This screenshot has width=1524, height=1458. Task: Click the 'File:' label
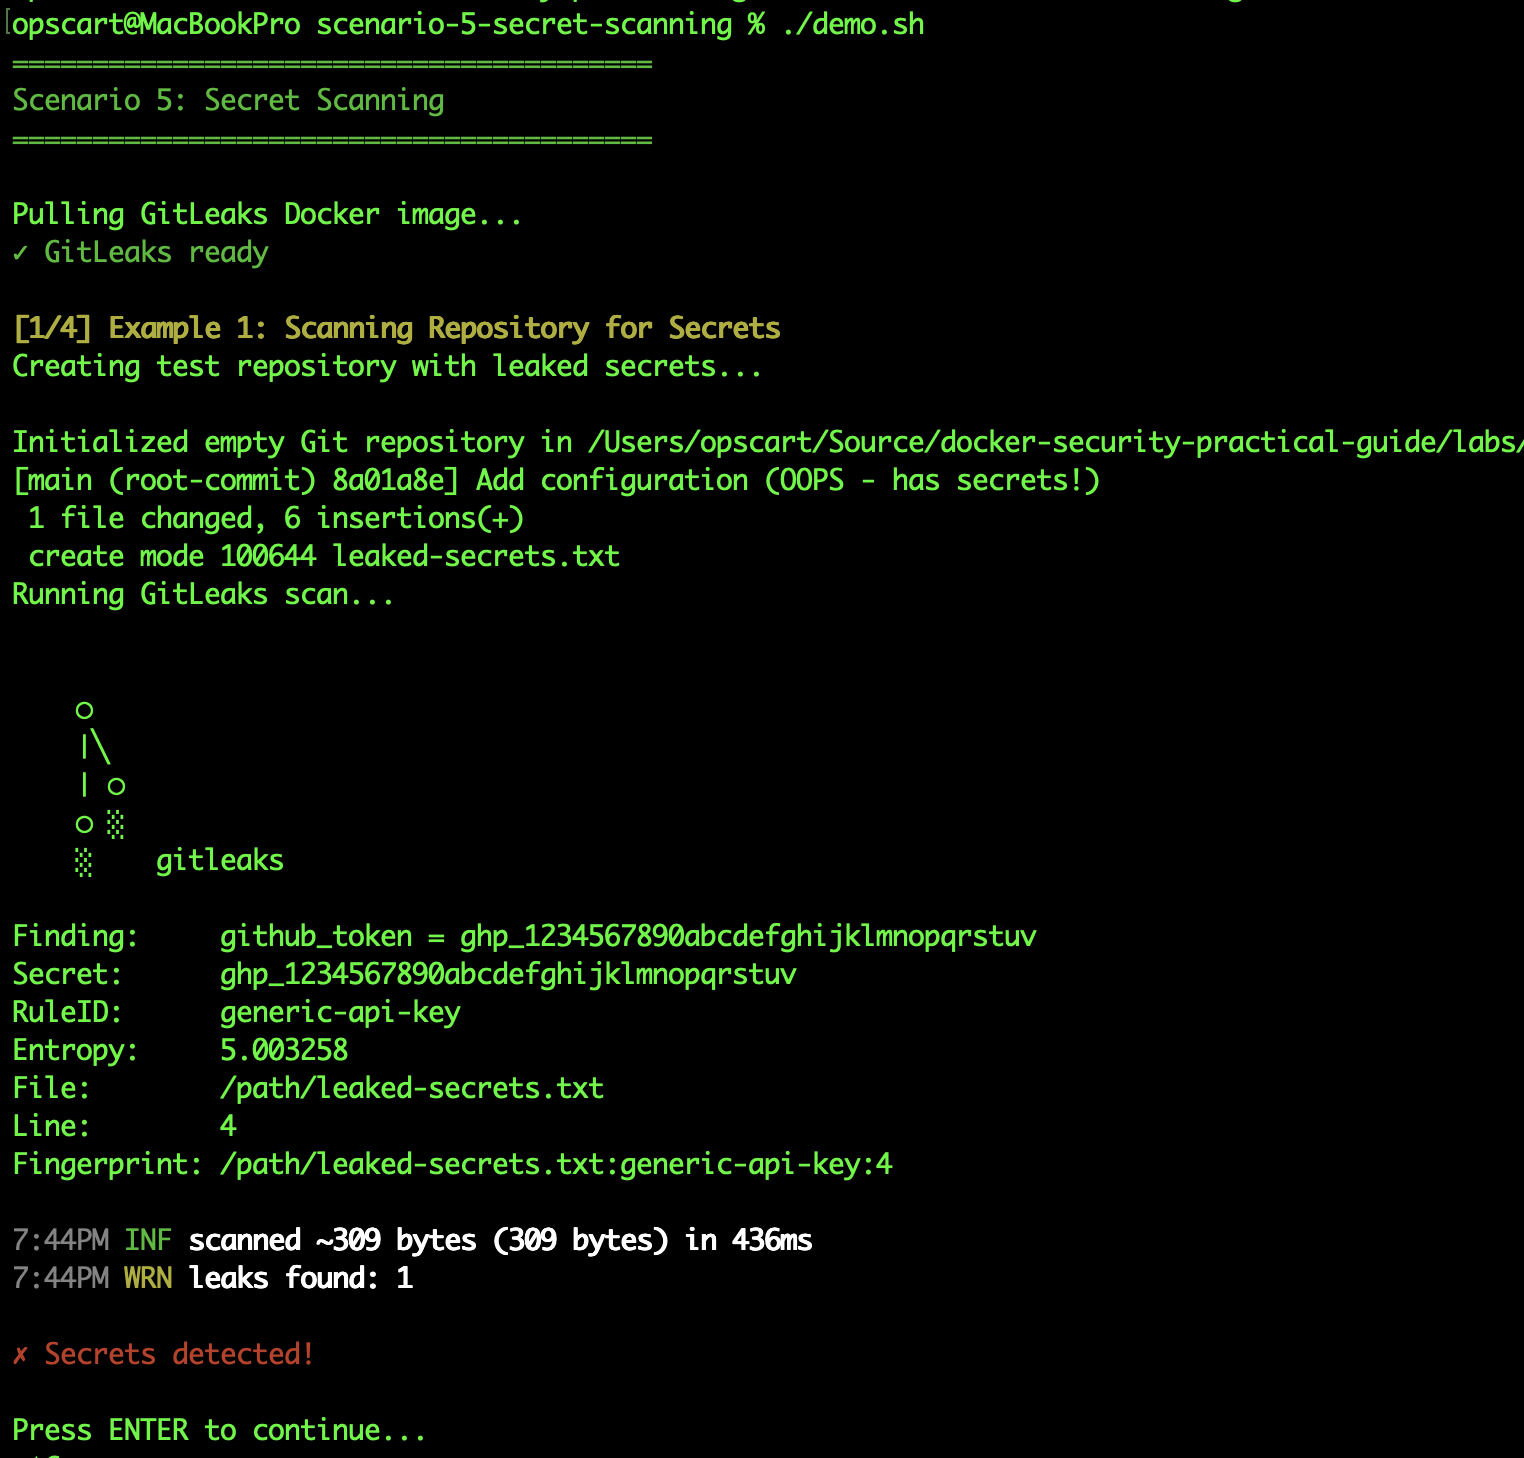(51, 1088)
